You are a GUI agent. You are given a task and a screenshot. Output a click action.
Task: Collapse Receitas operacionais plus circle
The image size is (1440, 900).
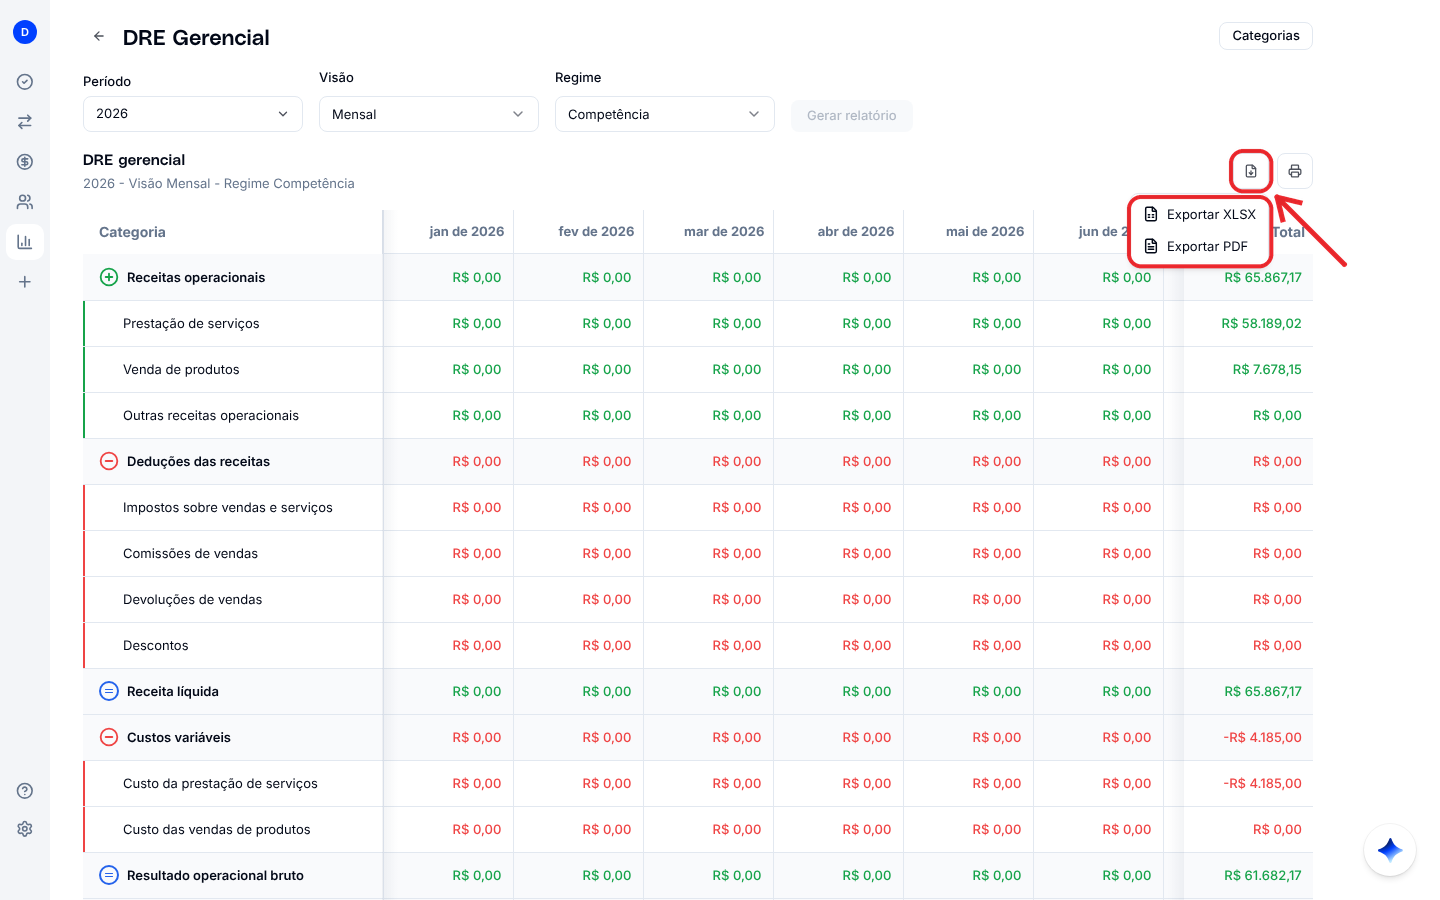pos(109,277)
